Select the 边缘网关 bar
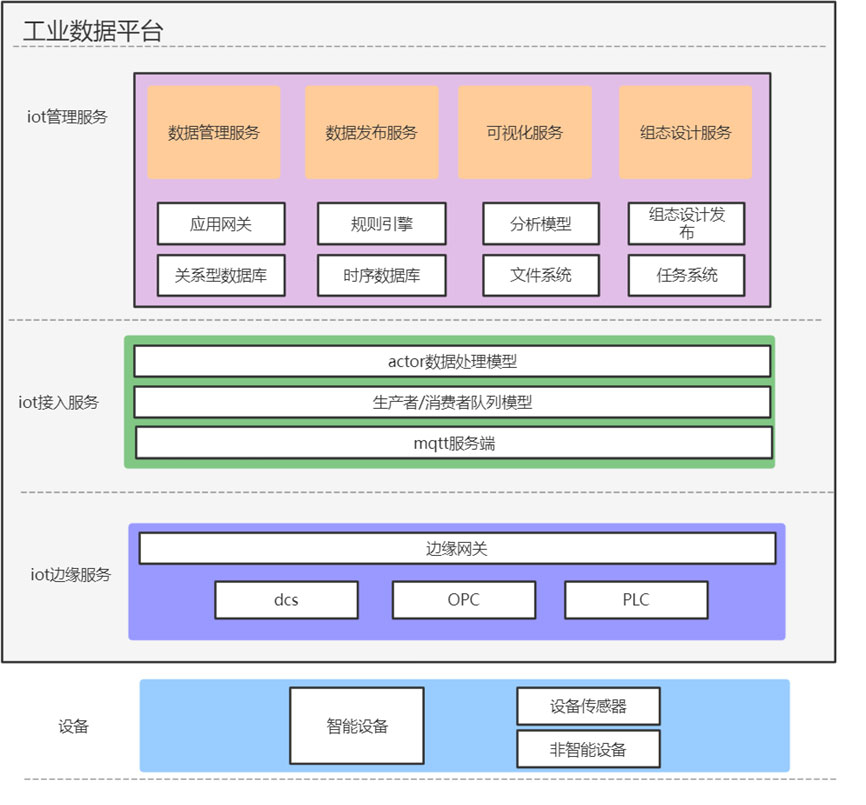866x805 pixels. click(457, 548)
